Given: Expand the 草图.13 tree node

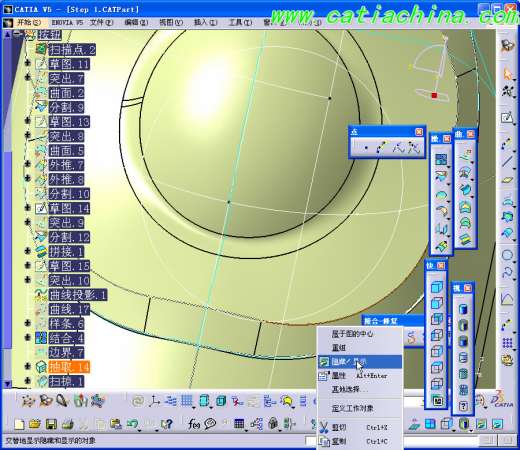Looking at the screenshot, I should 27,121.
